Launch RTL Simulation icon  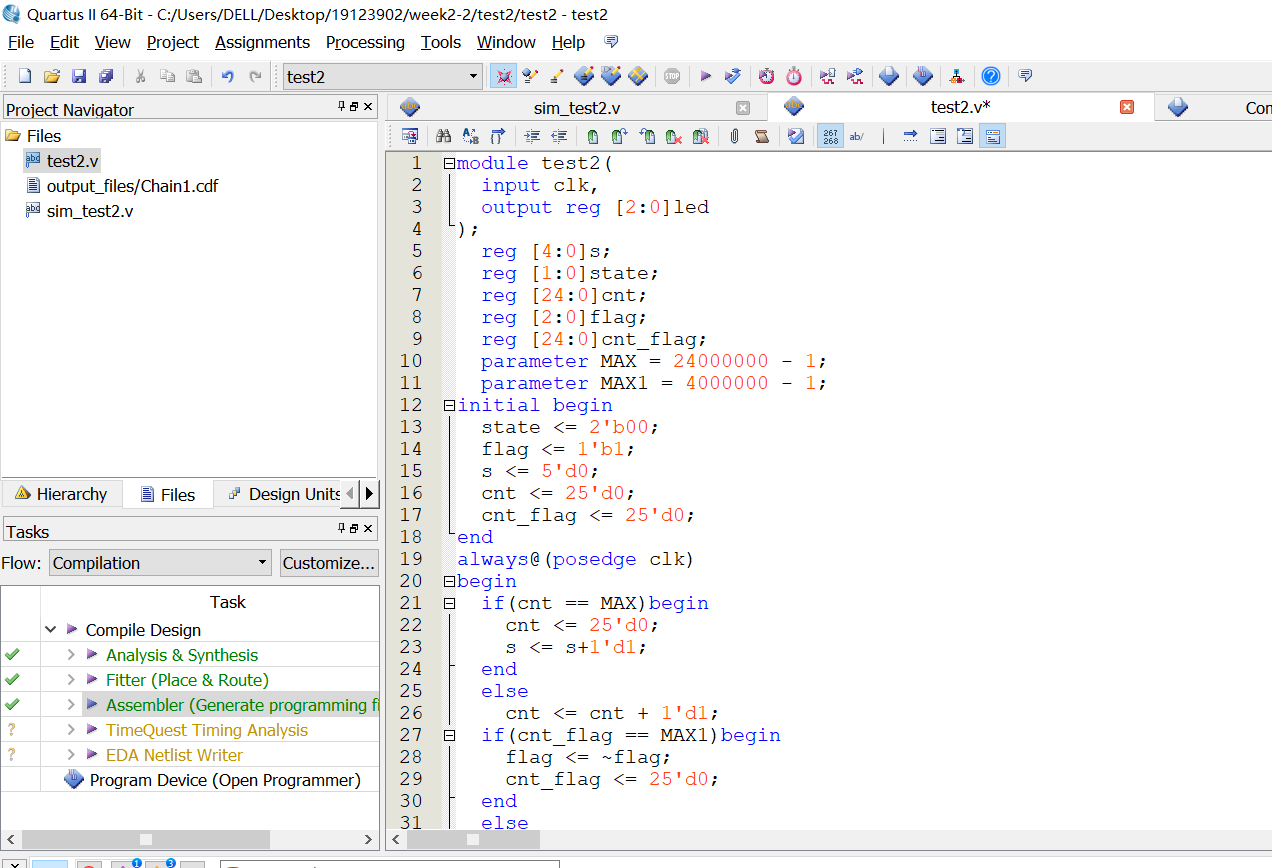[827, 76]
